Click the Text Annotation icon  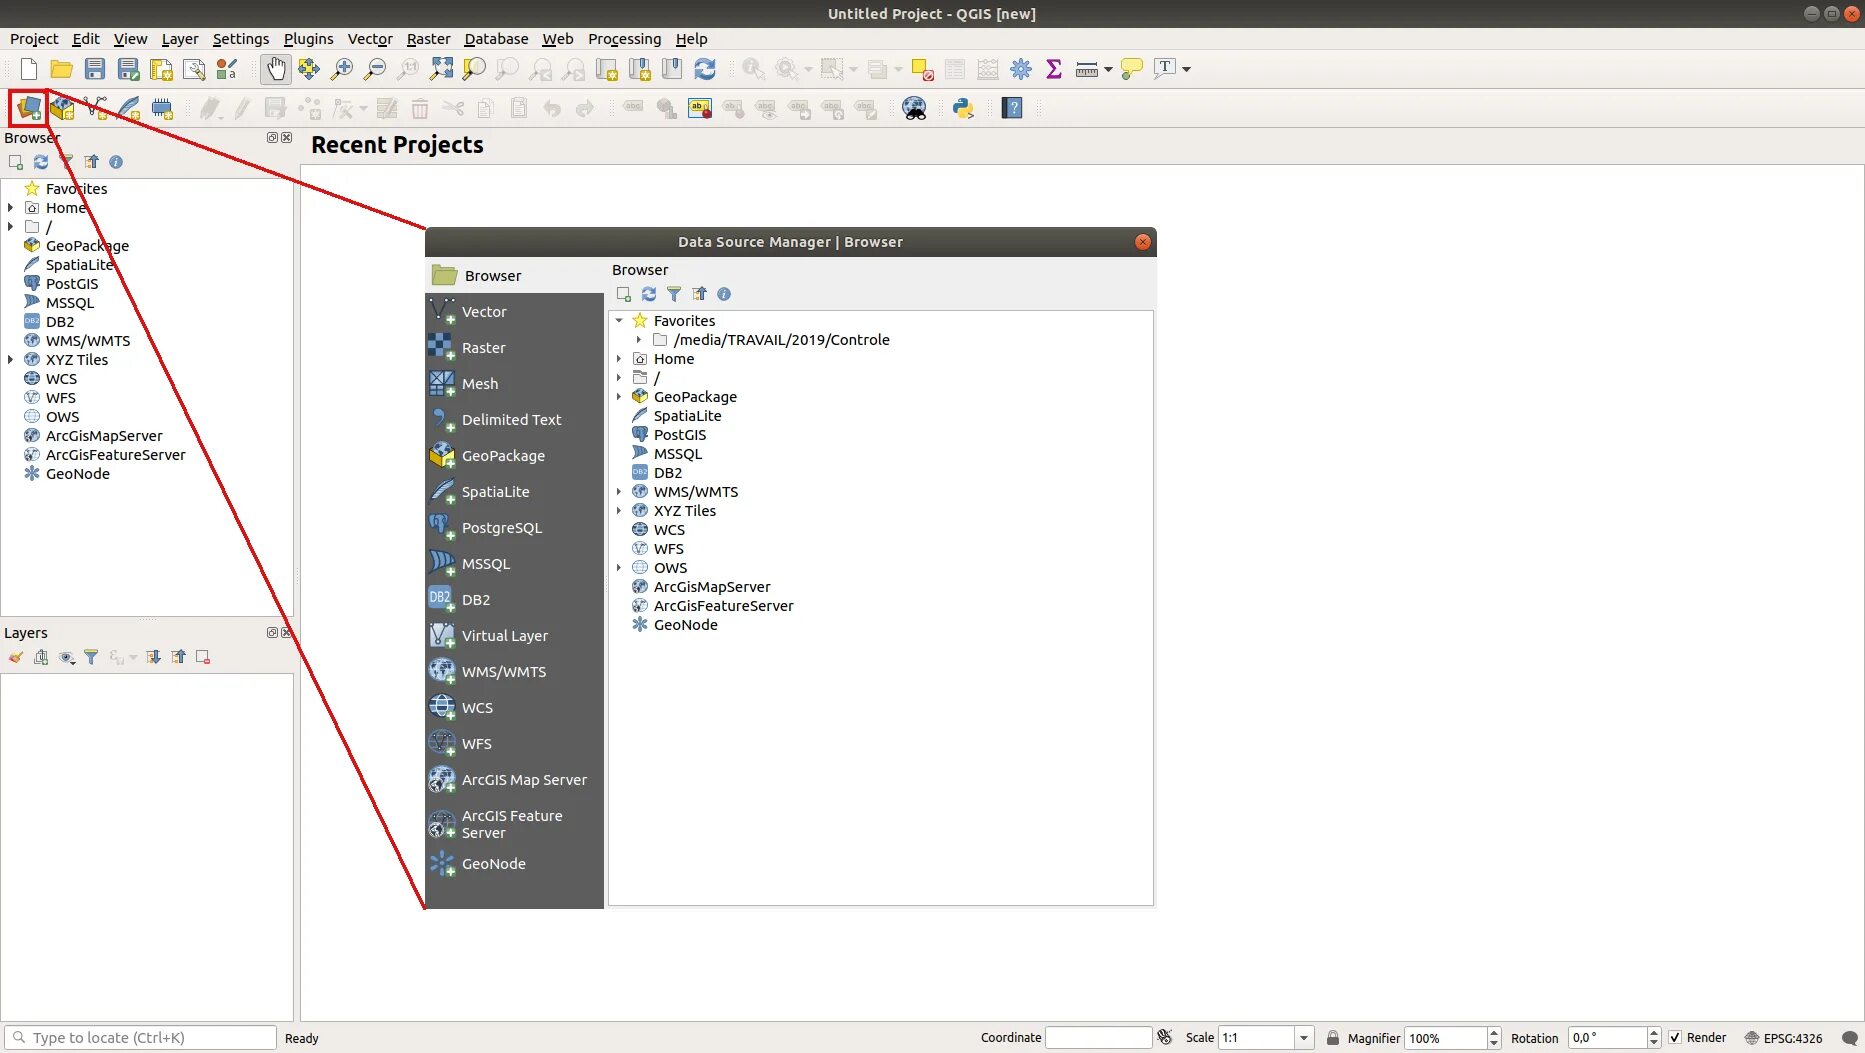coord(1165,69)
